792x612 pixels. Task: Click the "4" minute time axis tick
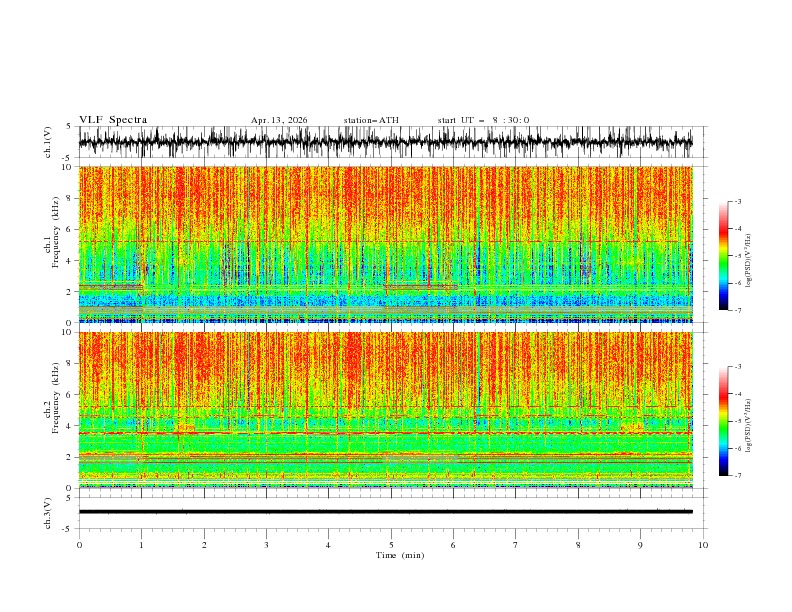point(329,545)
